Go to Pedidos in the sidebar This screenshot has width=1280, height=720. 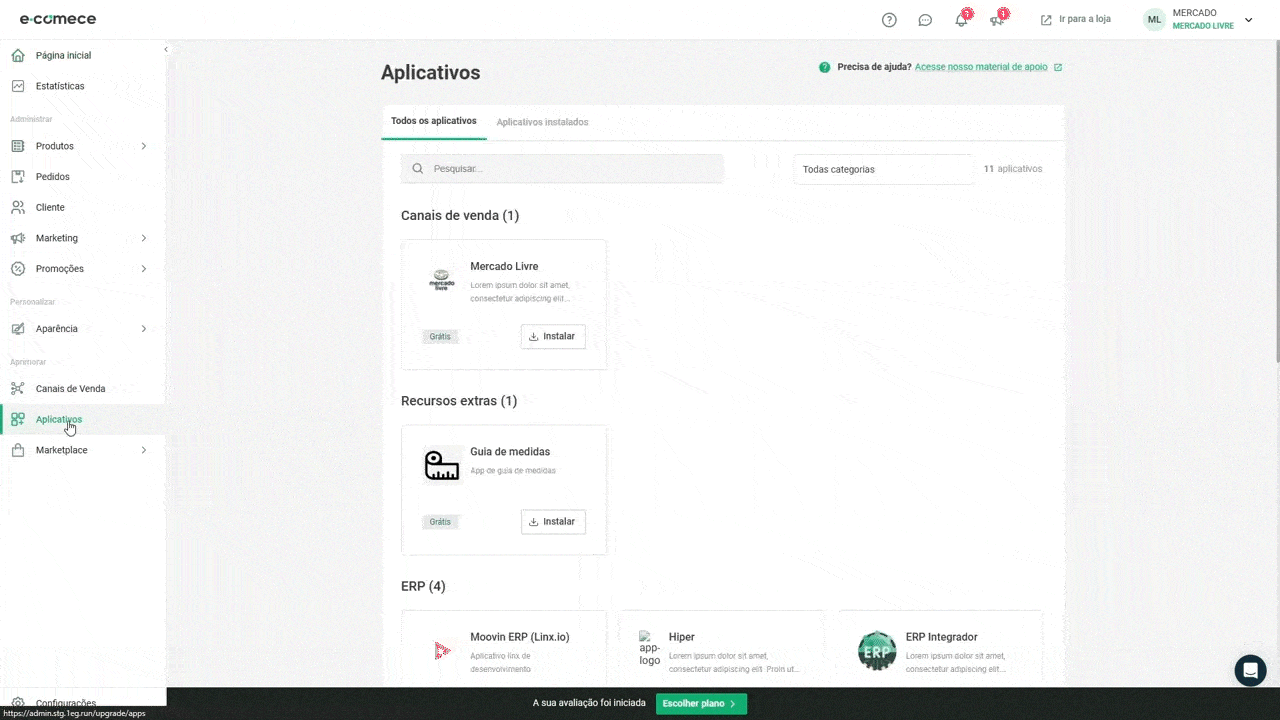(52, 177)
